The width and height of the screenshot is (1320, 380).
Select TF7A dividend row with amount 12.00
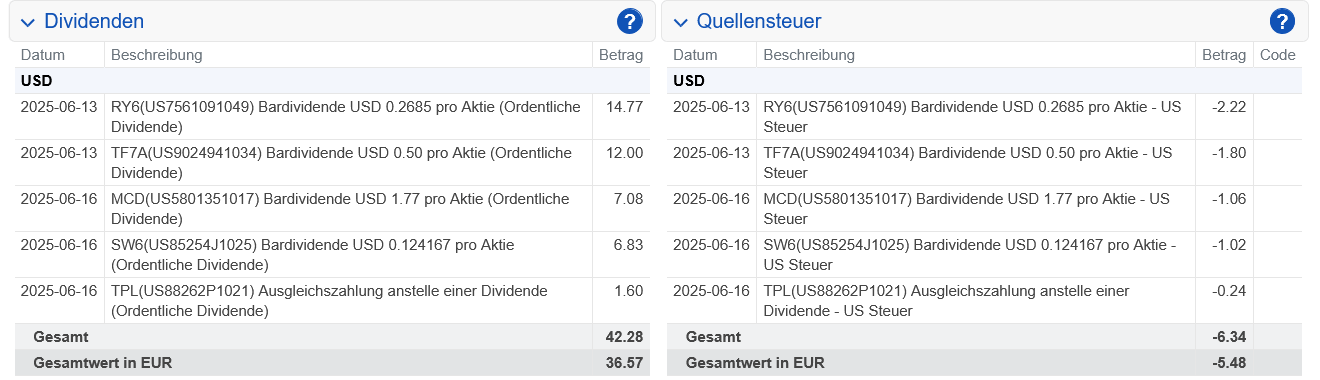(x=332, y=163)
